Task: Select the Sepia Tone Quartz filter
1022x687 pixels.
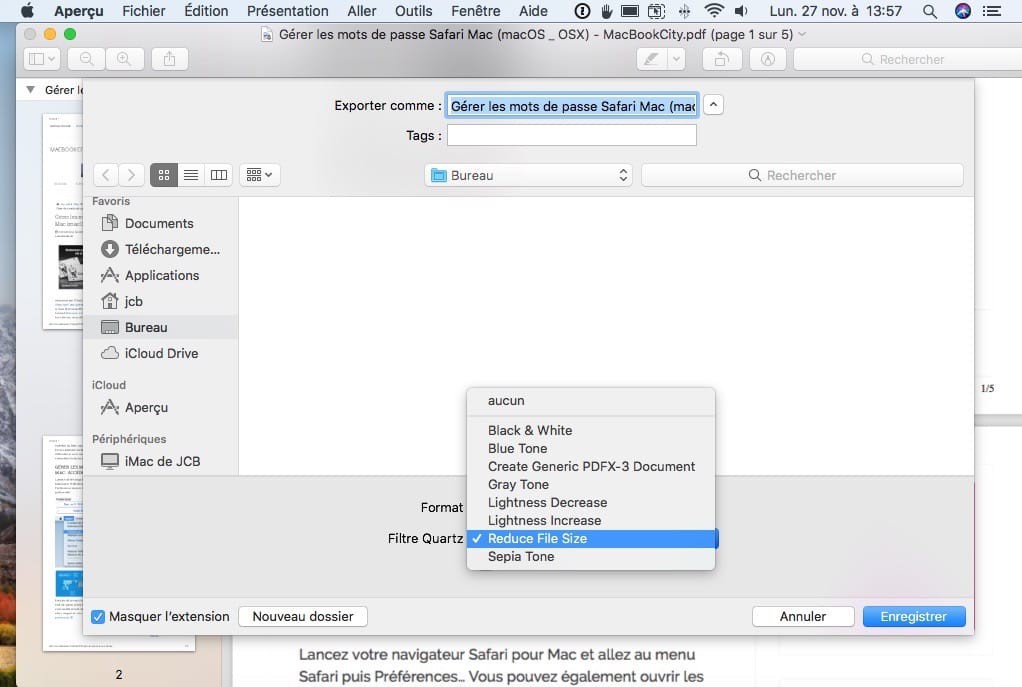Action: click(521, 556)
